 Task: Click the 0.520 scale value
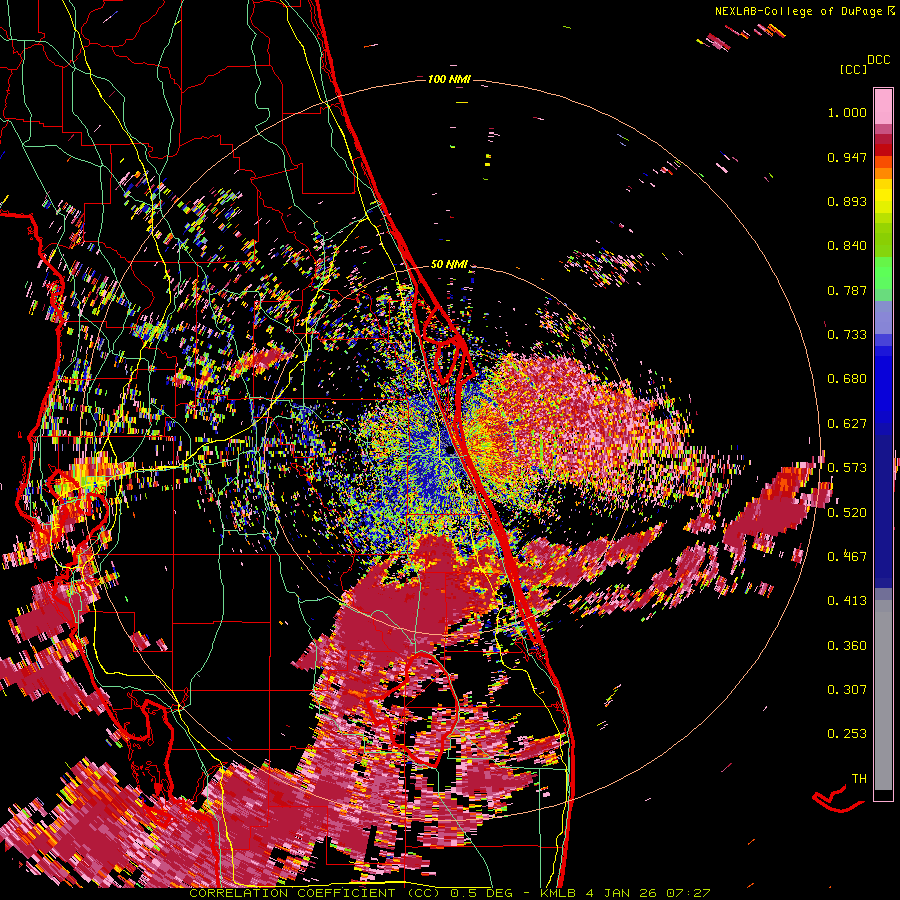coord(847,512)
